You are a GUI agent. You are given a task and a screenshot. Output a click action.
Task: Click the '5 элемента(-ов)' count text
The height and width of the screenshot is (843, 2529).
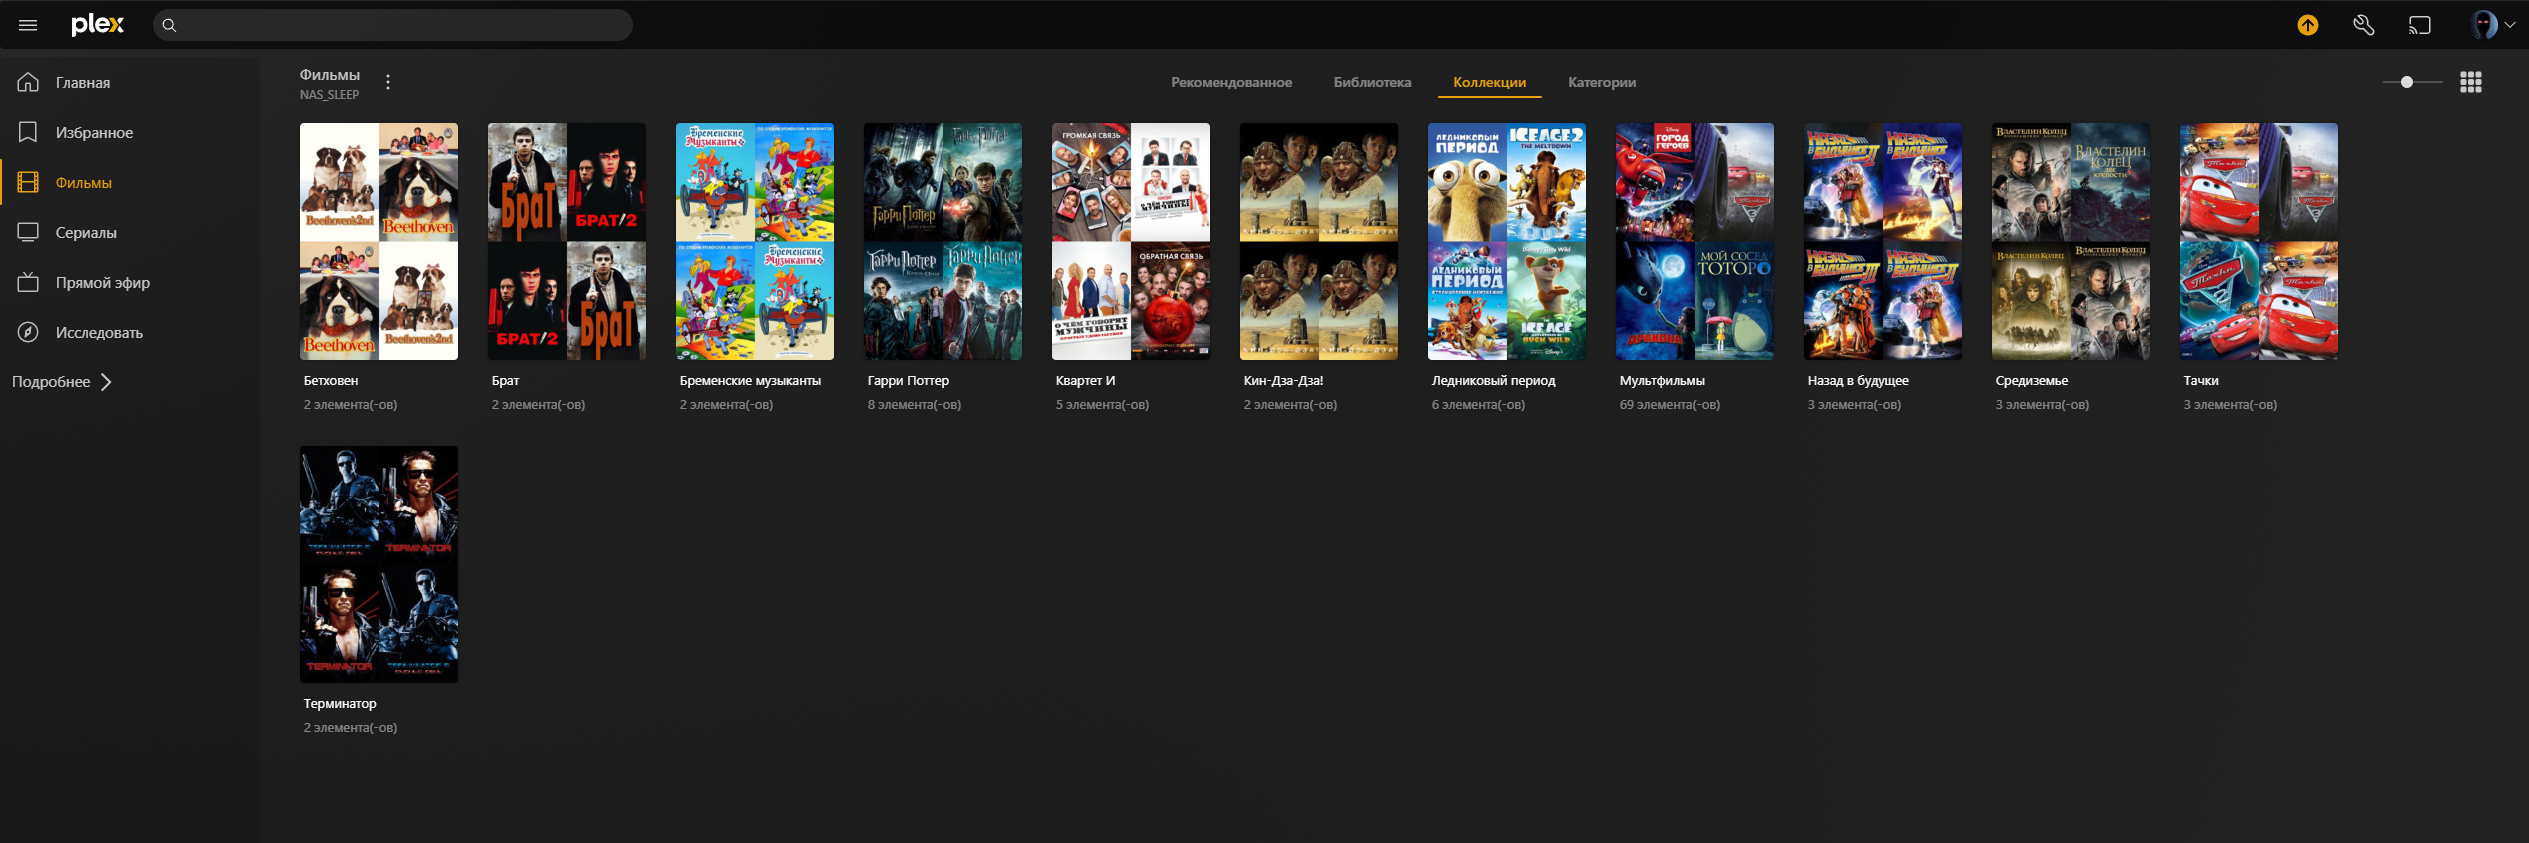(x=1102, y=405)
